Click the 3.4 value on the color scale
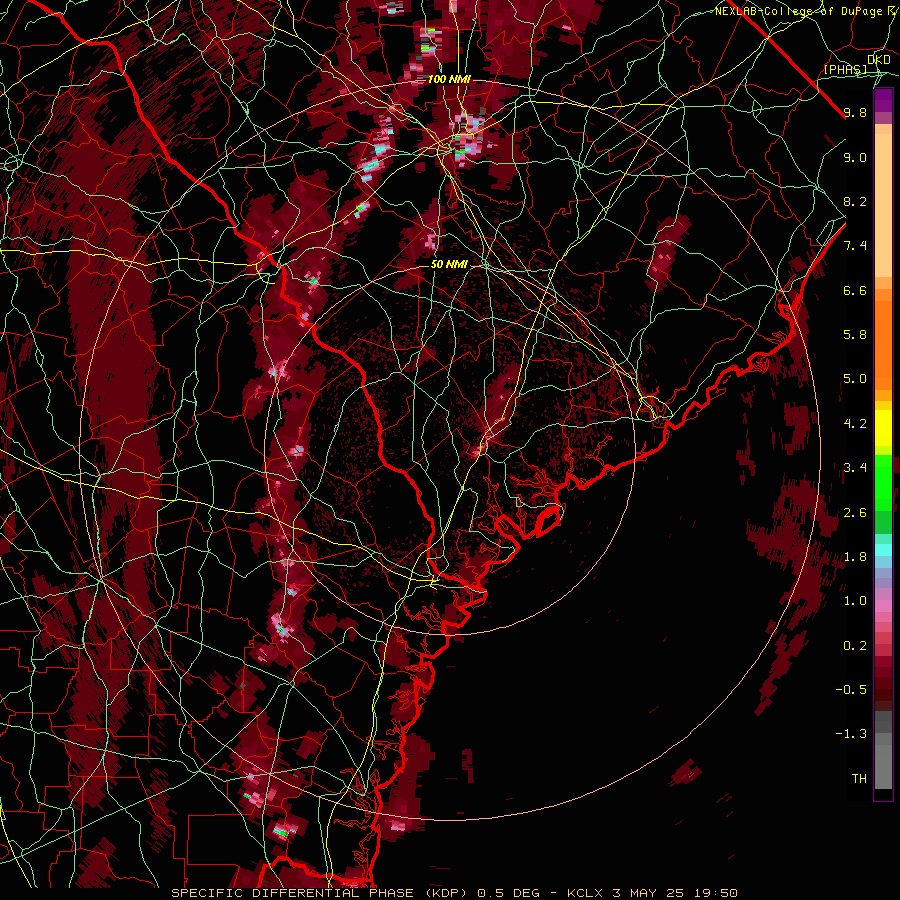Screen dimensions: 900x900 pos(855,468)
